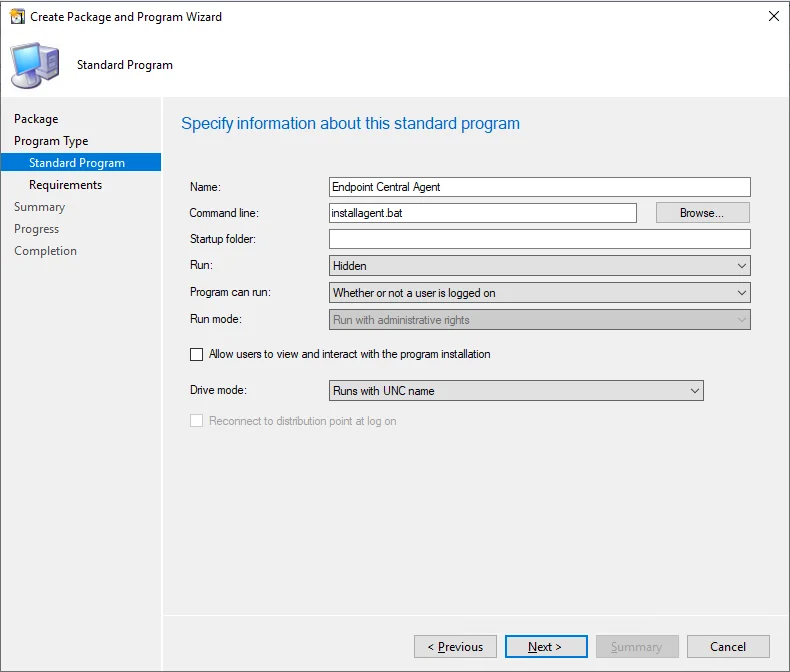Image resolution: width=790 pixels, height=672 pixels.
Task: Click the Next button
Action: (546, 646)
